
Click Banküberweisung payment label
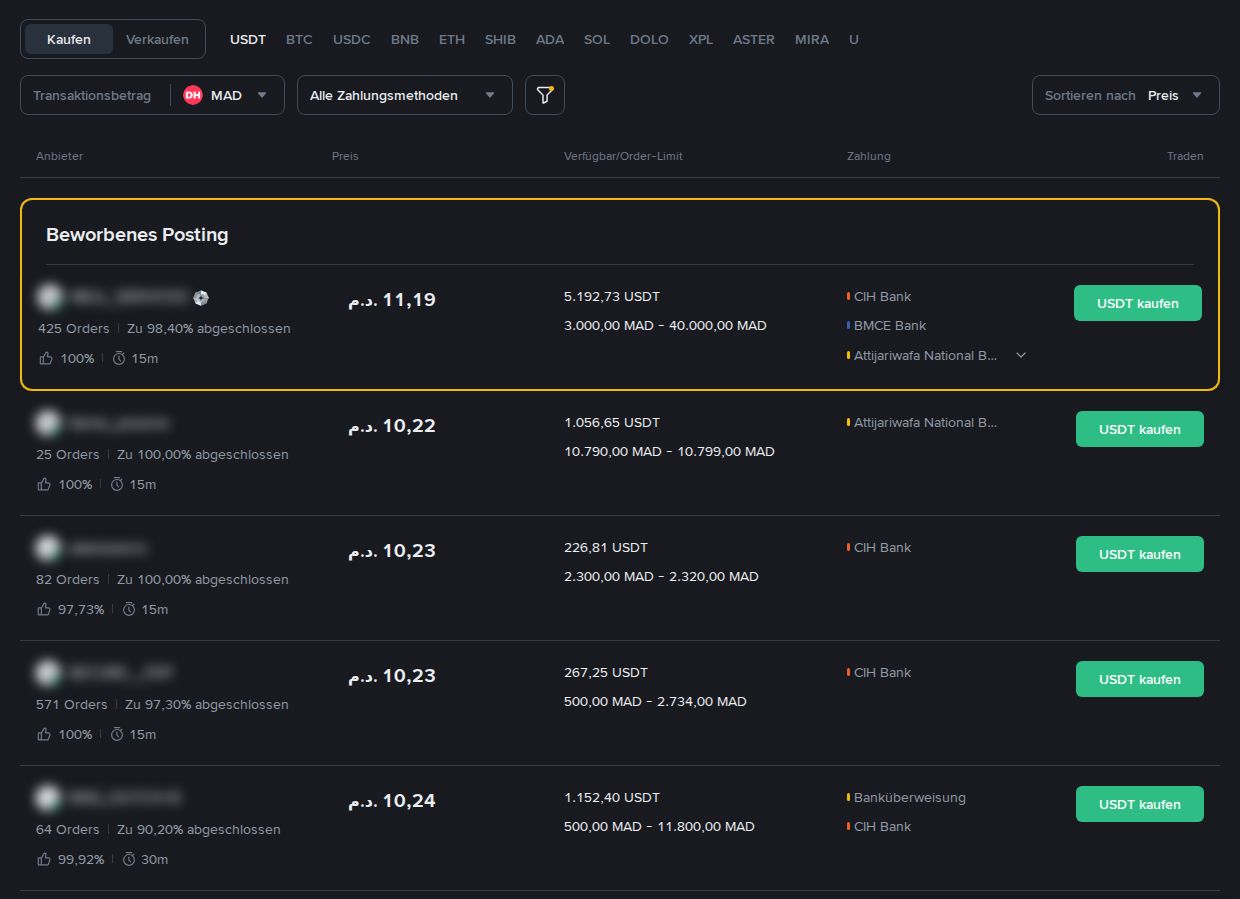(910, 798)
